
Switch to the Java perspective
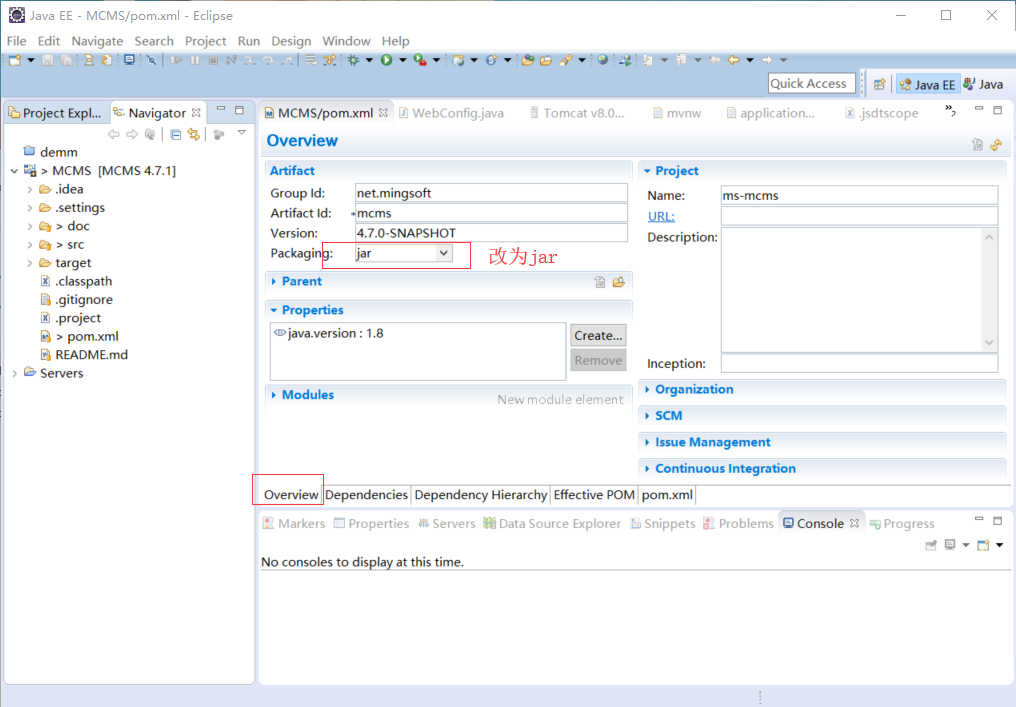pos(983,84)
